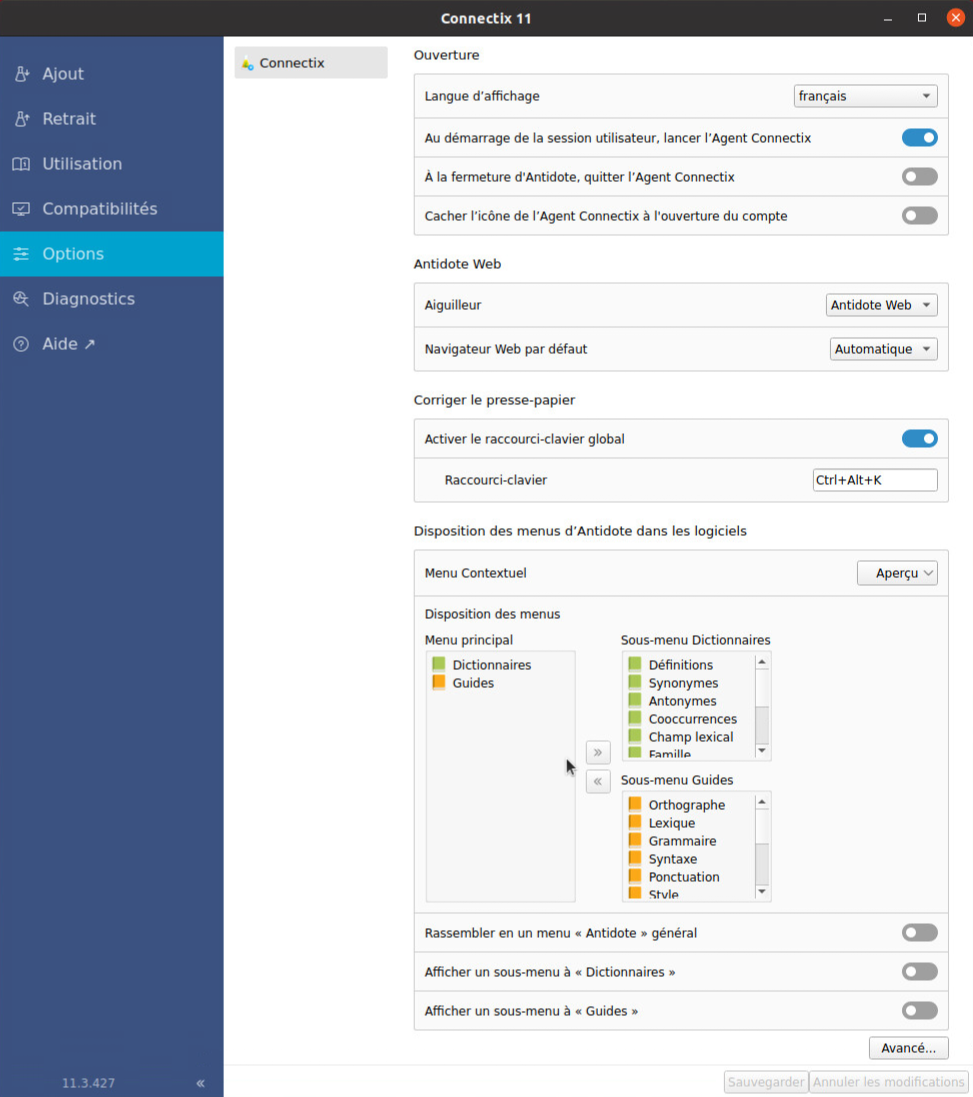Select Synonymes in Sous-menu Dictionnaires list

pyautogui.click(x=683, y=683)
